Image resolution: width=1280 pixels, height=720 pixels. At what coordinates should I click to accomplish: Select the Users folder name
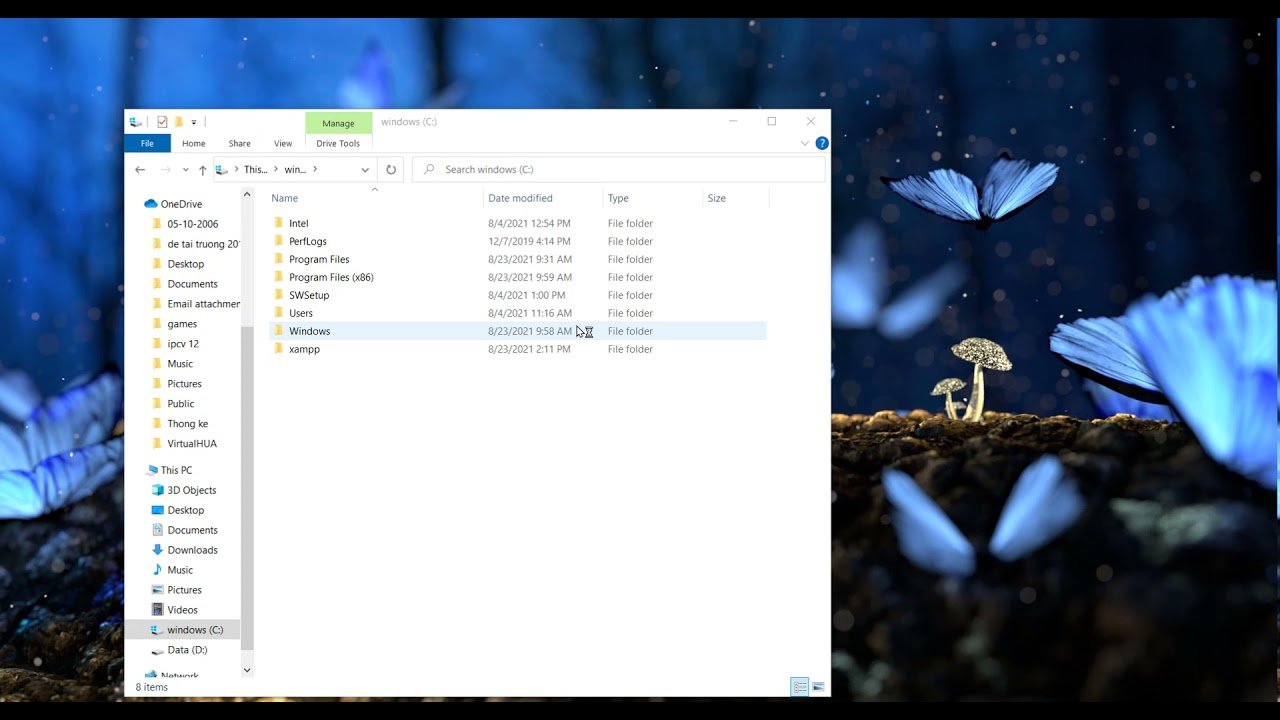click(x=301, y=314)
